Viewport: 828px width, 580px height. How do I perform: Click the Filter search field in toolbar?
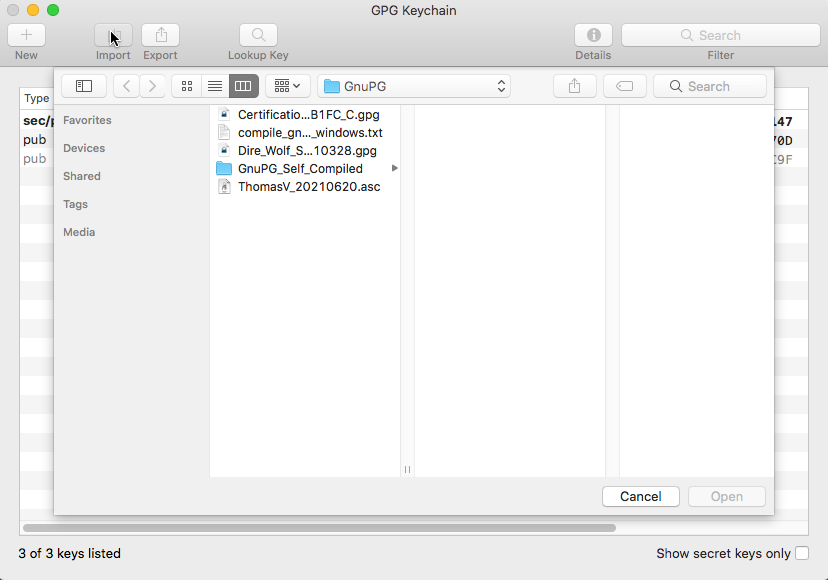point(721,35)
